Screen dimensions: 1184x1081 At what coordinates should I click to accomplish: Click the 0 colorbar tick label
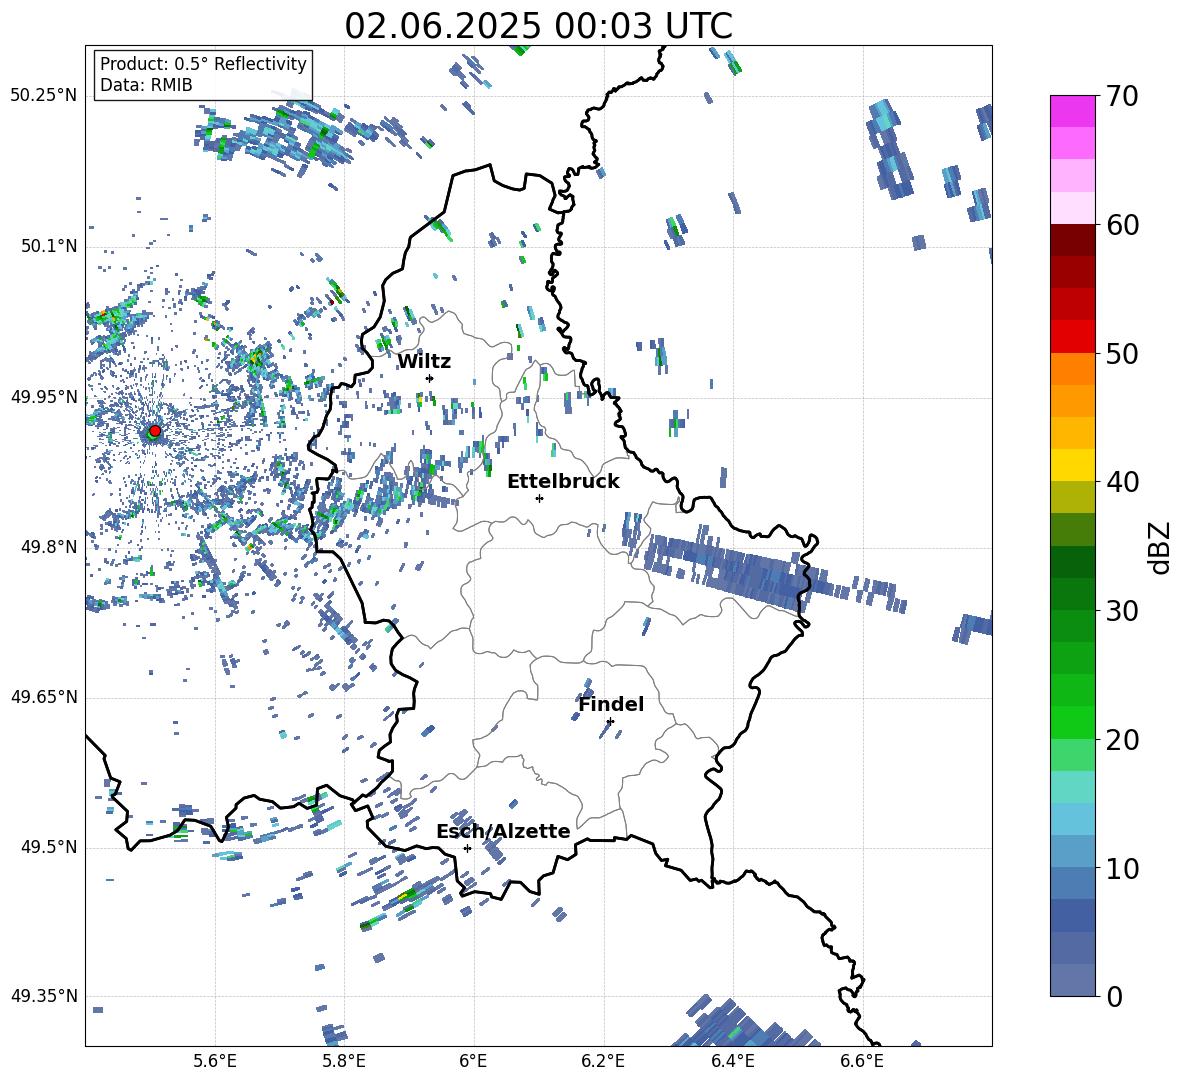(1114, 996)
